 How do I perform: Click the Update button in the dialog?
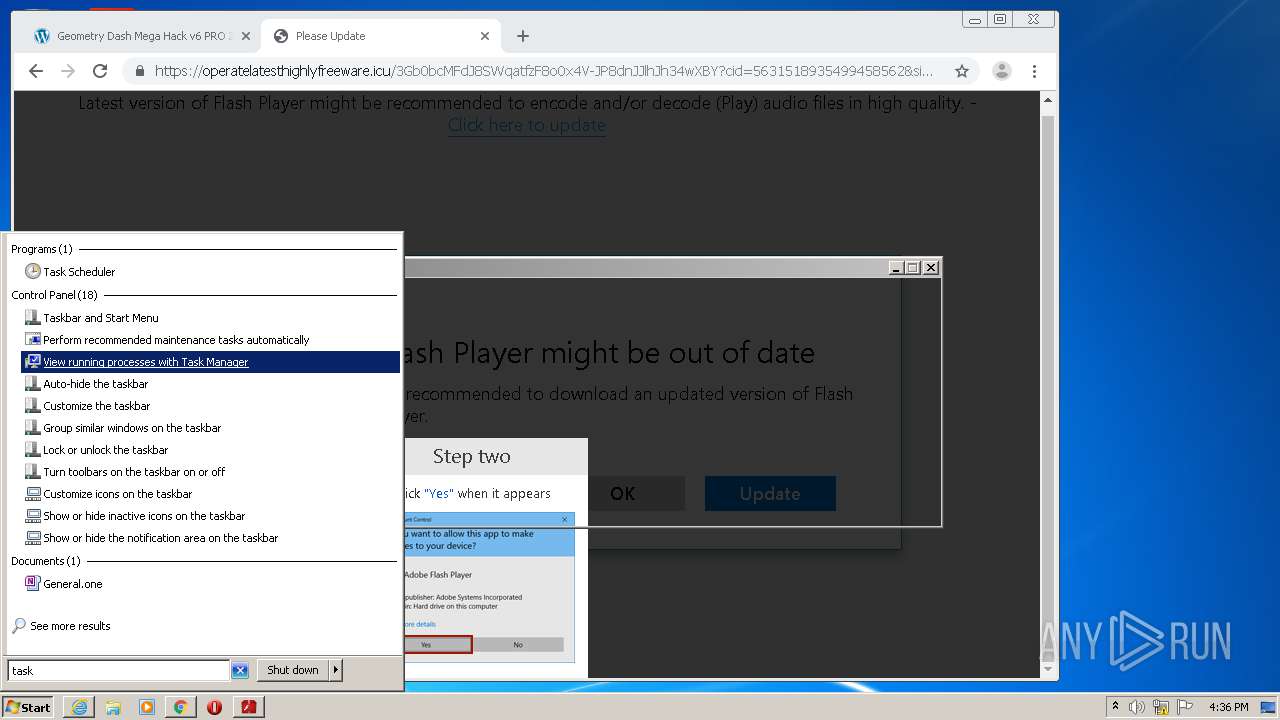[770, 494]
